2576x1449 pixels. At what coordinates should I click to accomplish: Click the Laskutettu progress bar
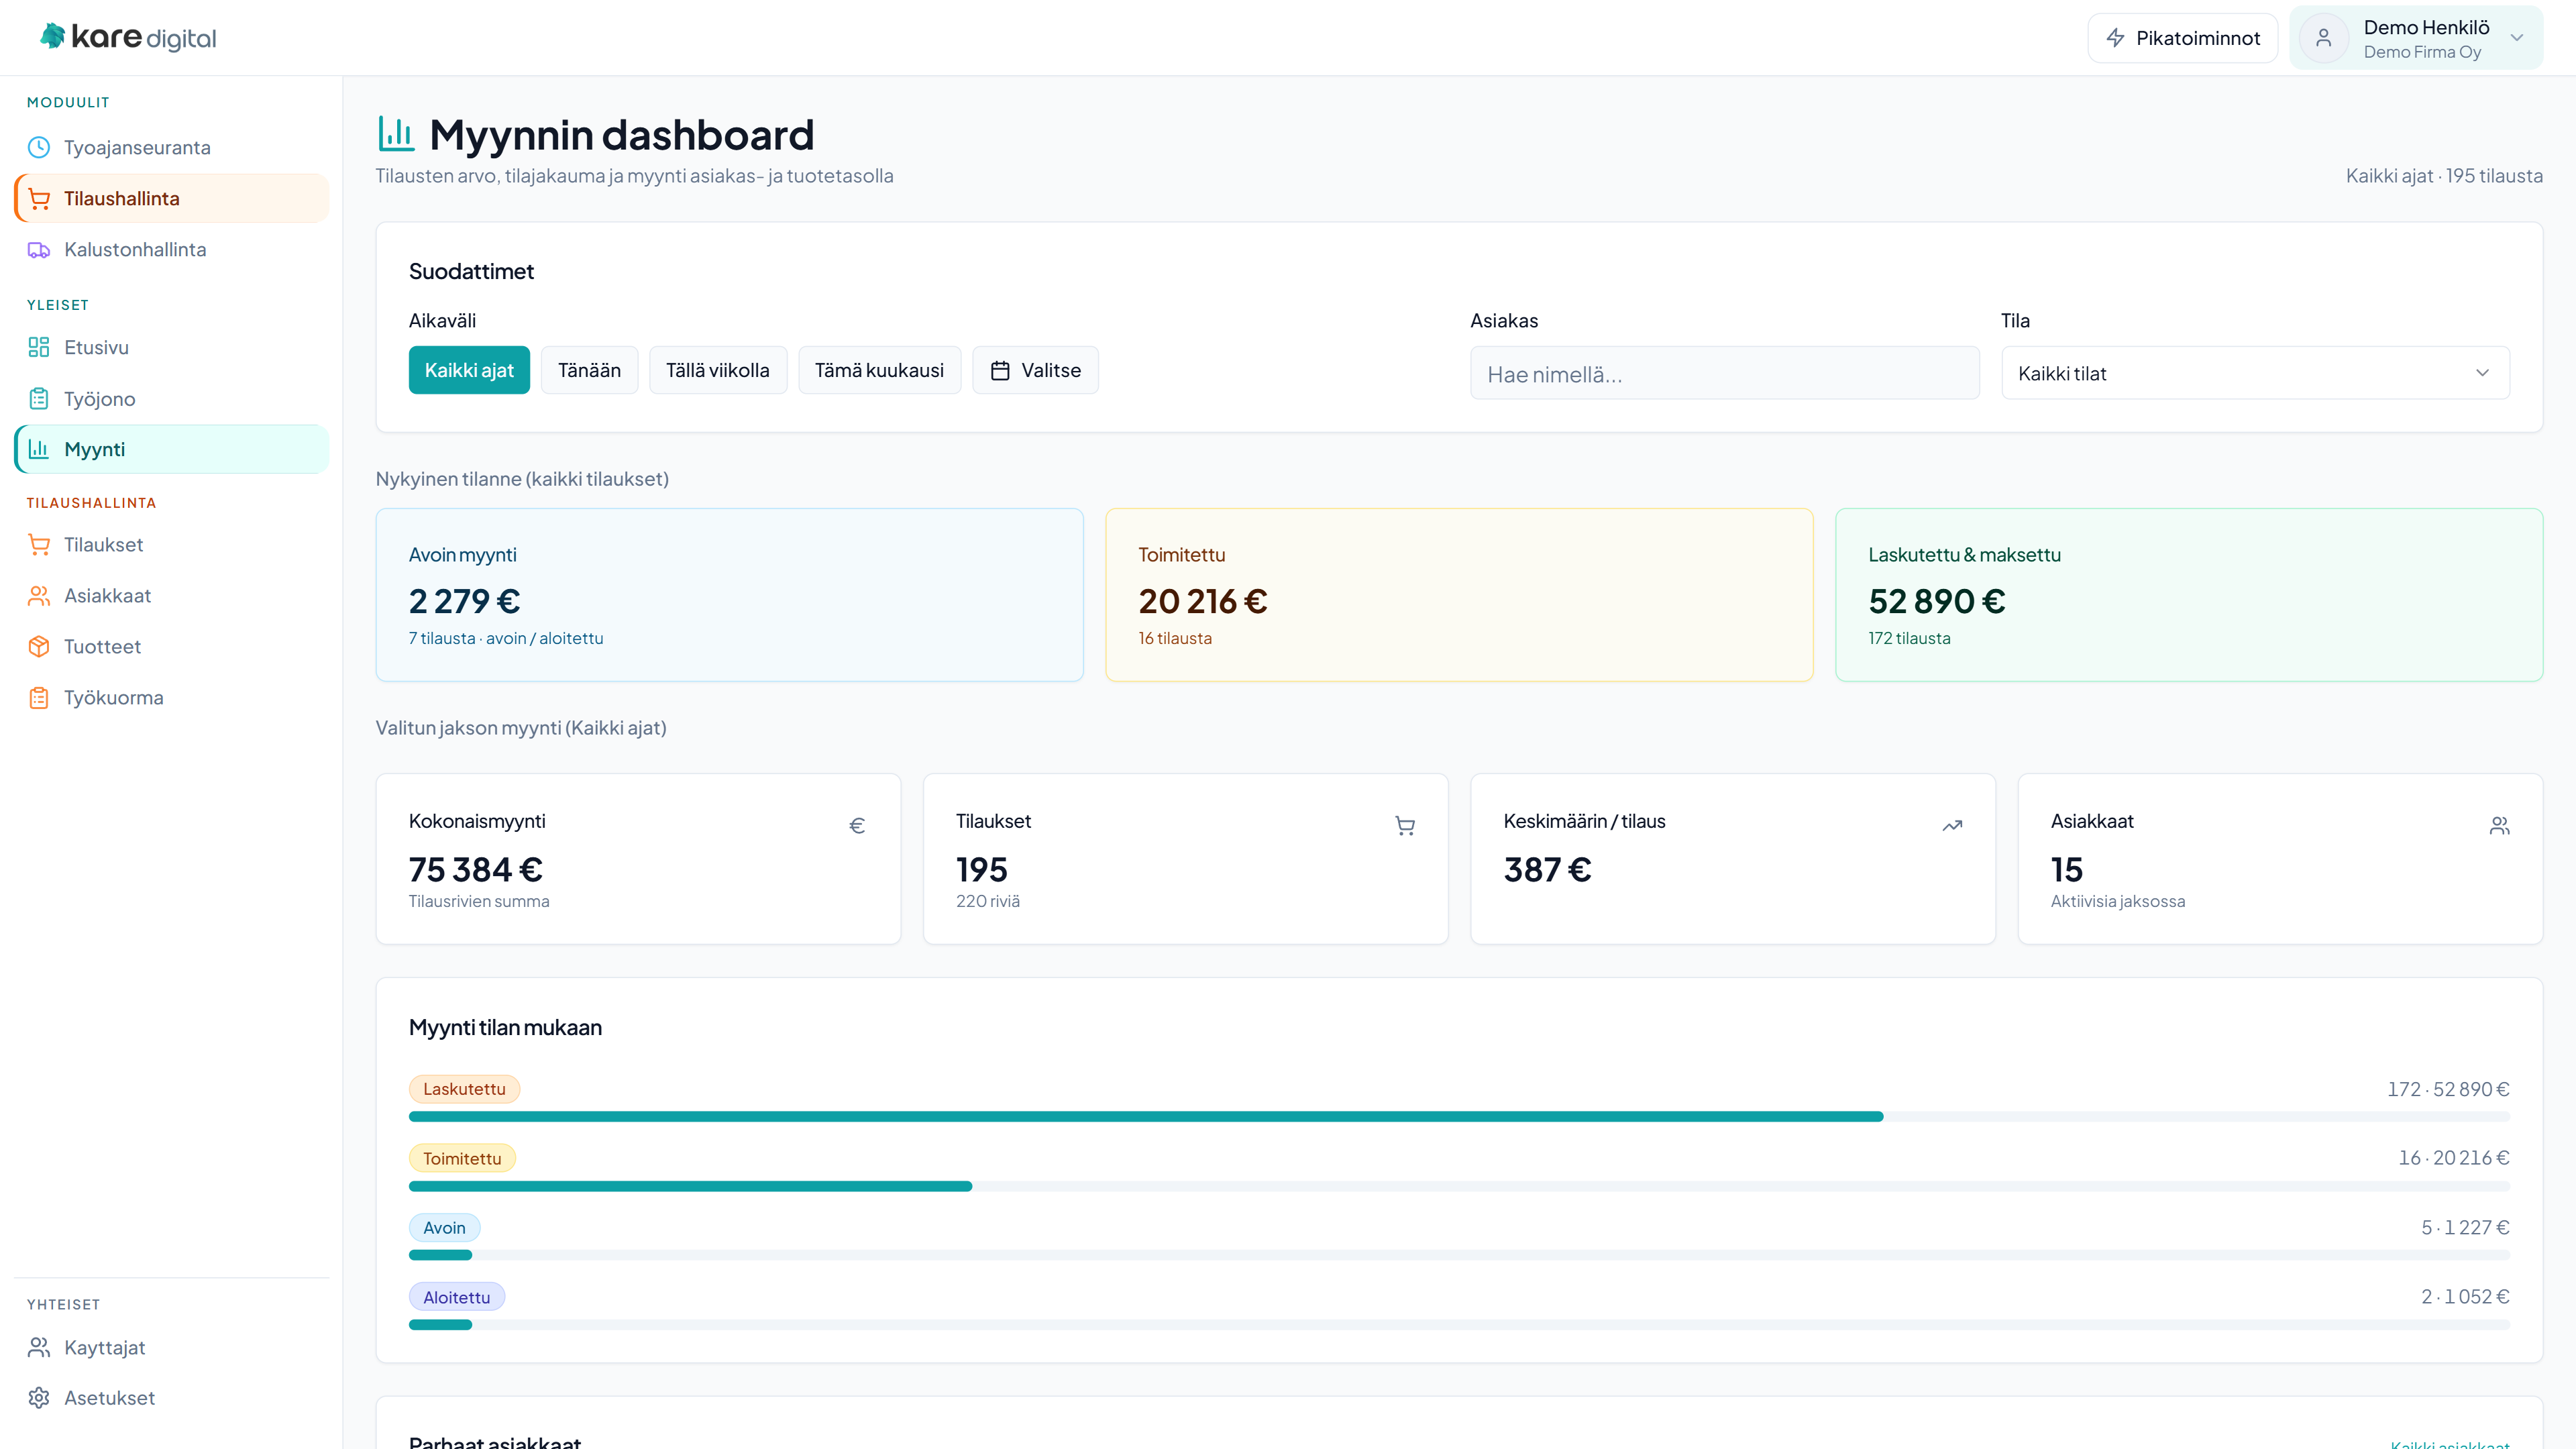pyautogui.click(x=1459, y=1117)
